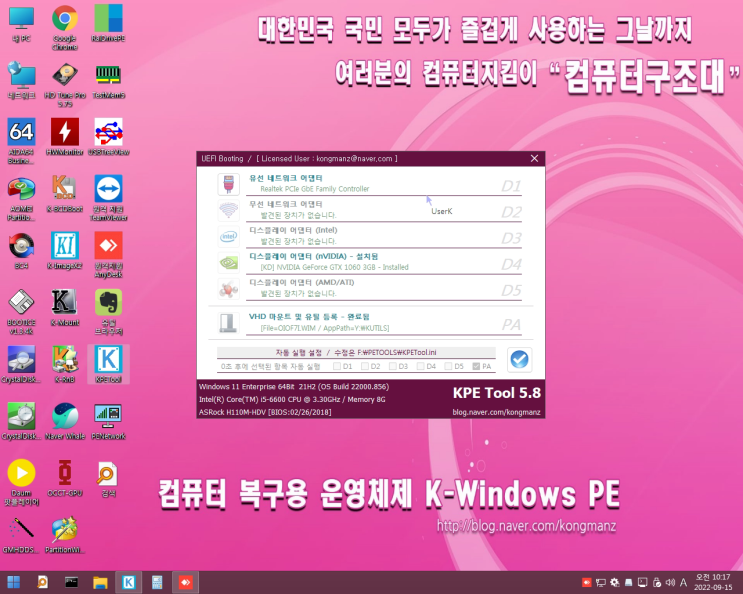Image resolution: width=743 pixels, height=594 pixels.
Task: Open AOMEI Partition desktop icon
Action: [21, 198]
